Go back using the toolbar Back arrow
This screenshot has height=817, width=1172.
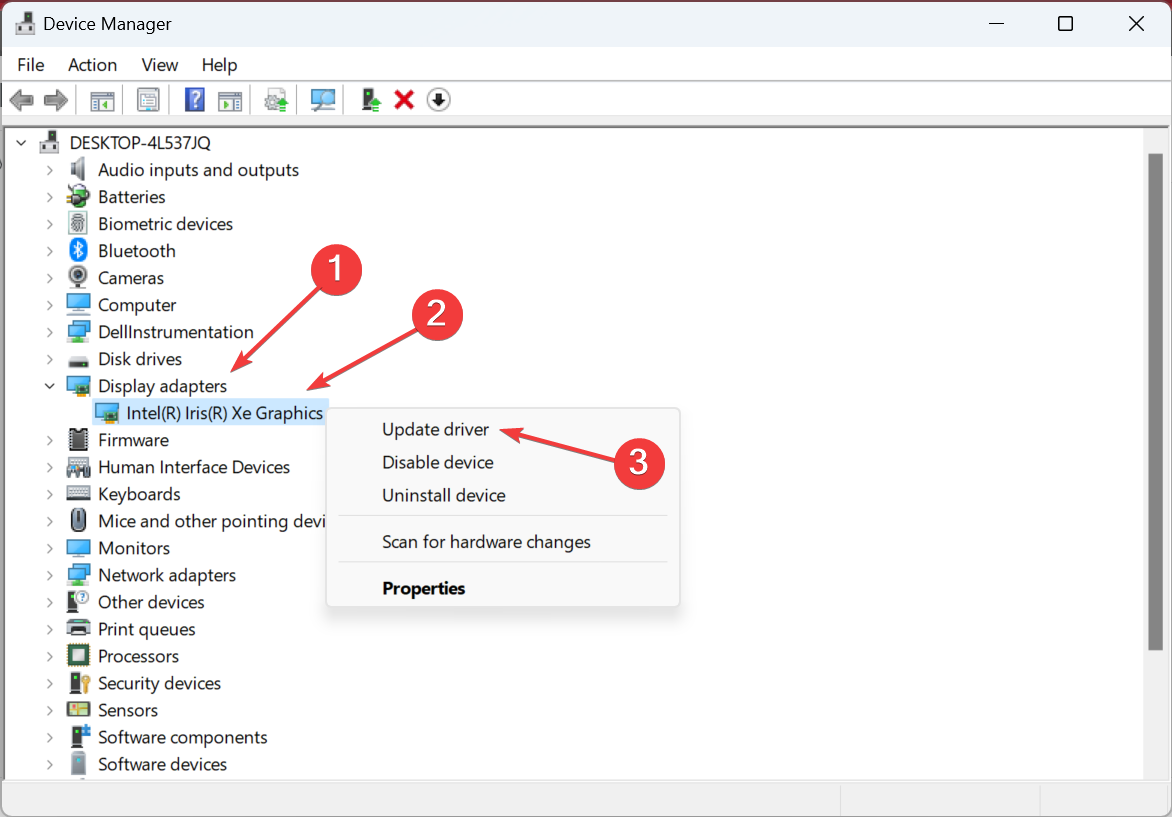click(x=22, y=99)
